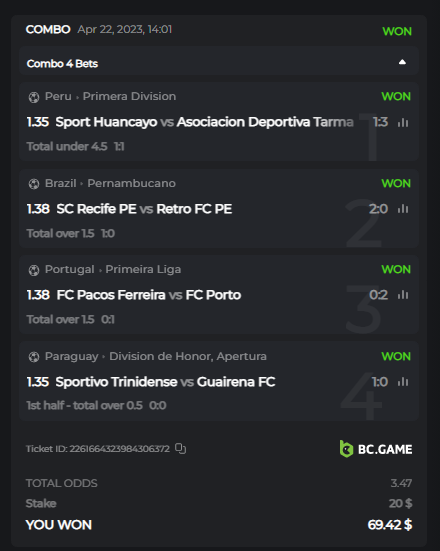This screenshot has width=440, height=551.
Task: Collapse the Combo 4 Bets arrow
Action: point(402,63)
